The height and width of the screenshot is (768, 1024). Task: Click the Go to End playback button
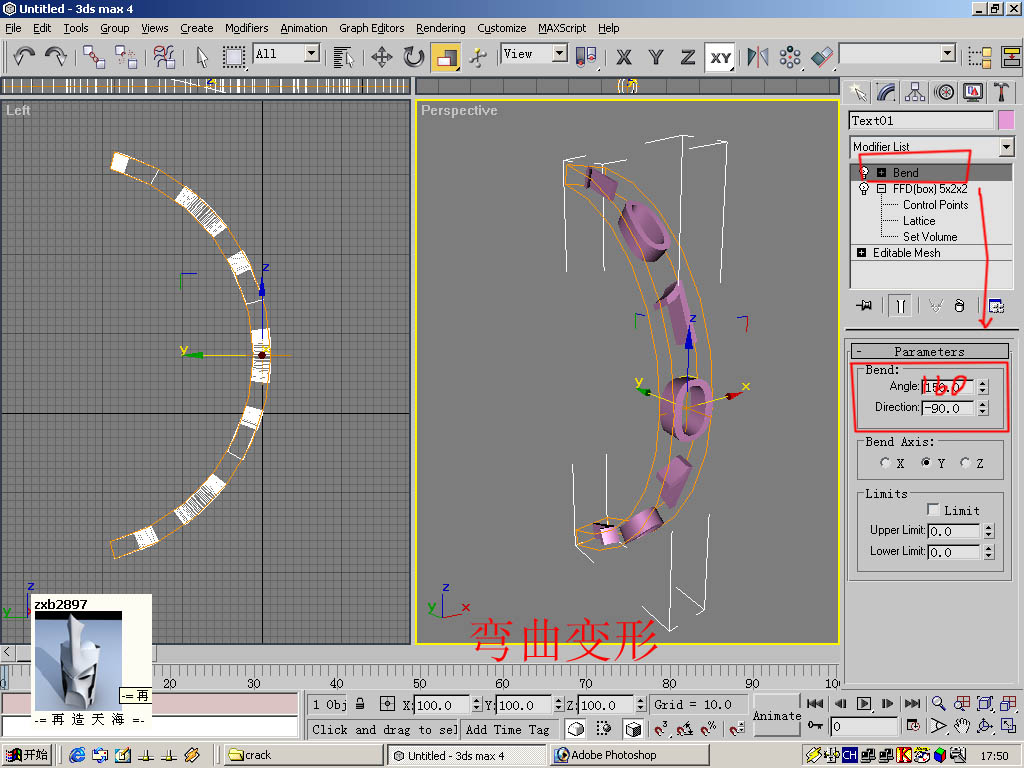pos(912,703)
